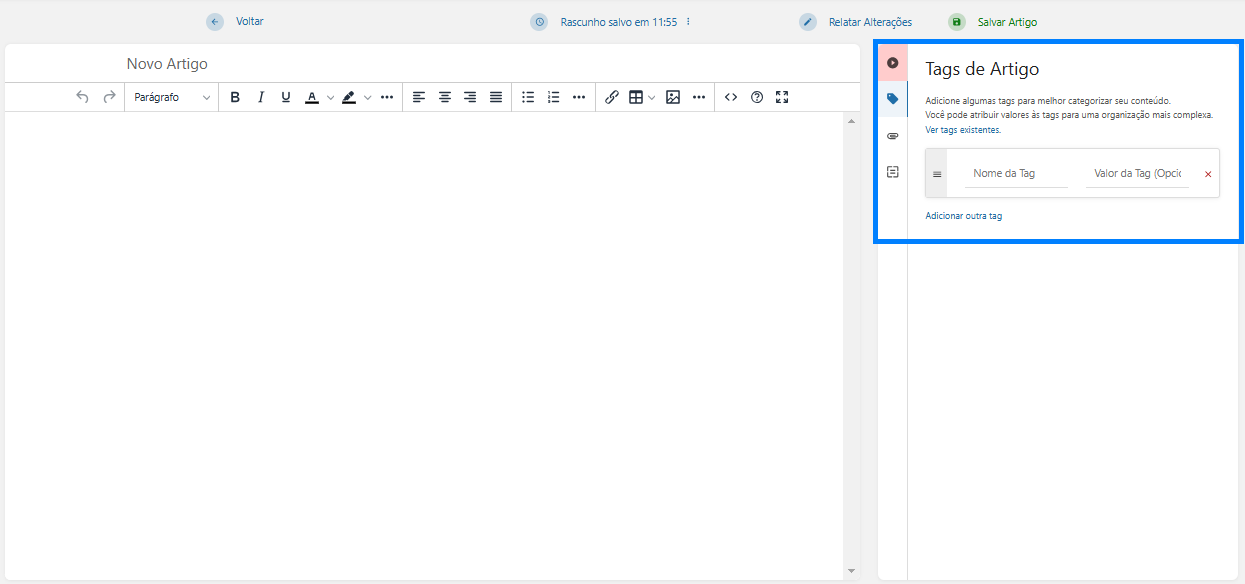Expand the highlight color dropdown arrow
Screen dimensions: 1245x584
pyautogui.click(x=368, y=98)
